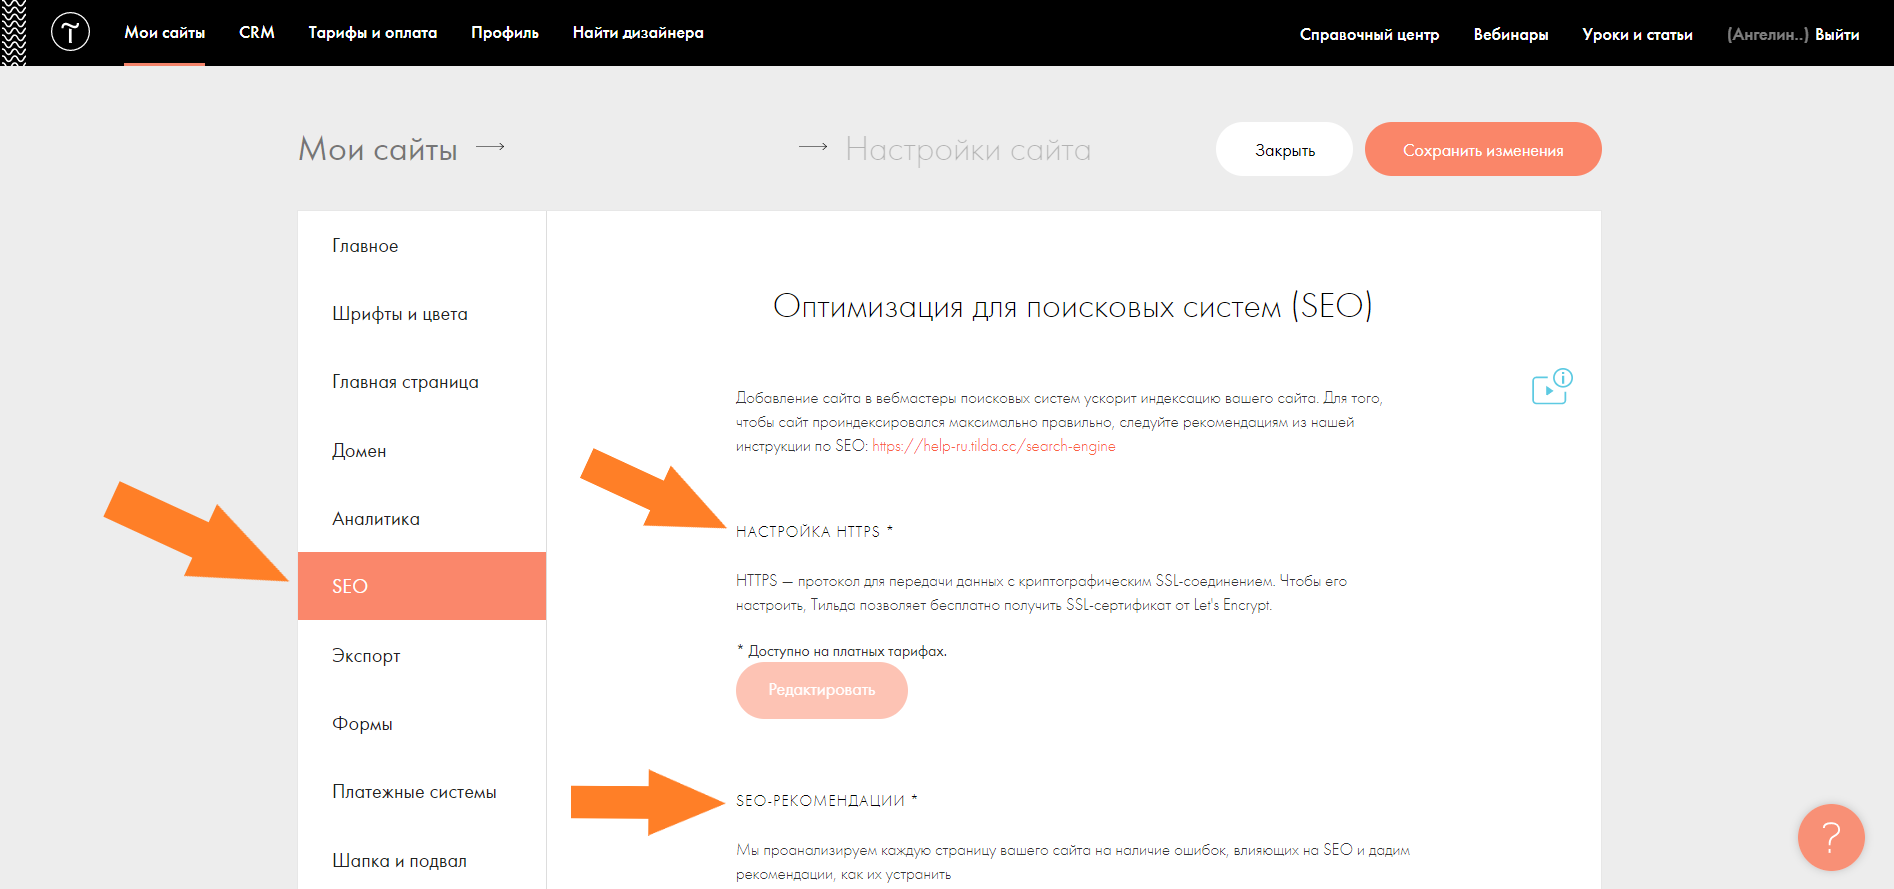This screenshot has width=1894, height=889.
Task: Open Профиль menu item
Action: point(505,33)
